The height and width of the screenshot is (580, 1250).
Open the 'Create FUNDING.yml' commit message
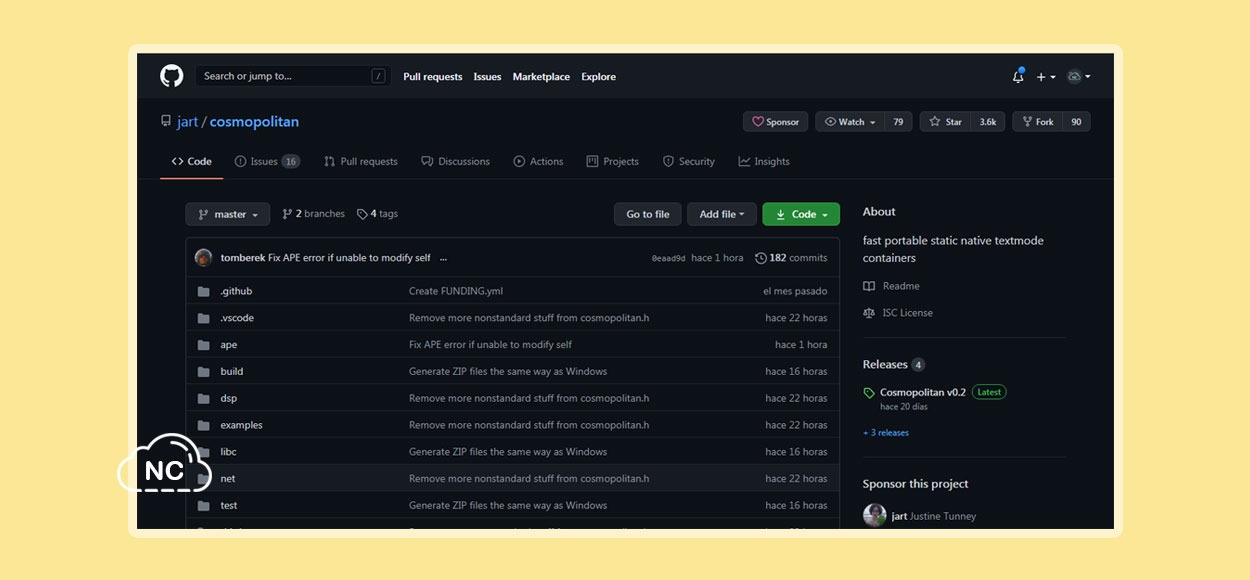[456, 291]
